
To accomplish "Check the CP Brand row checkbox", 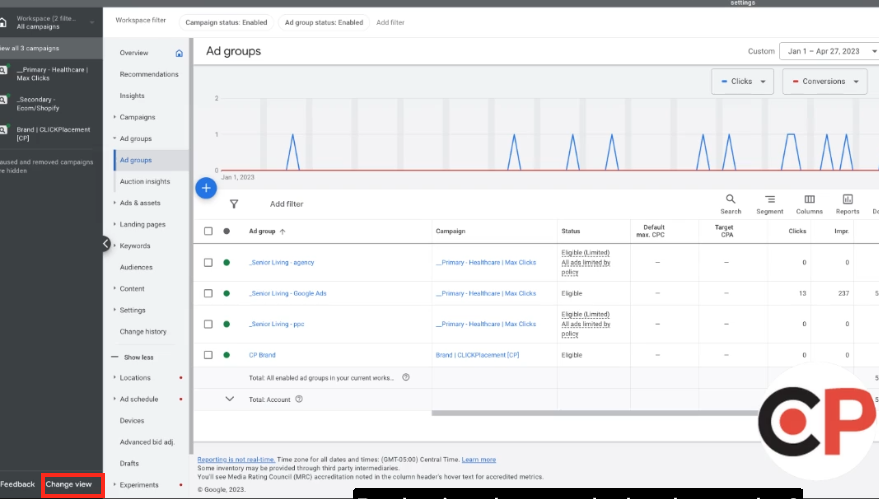I will 208,355.
